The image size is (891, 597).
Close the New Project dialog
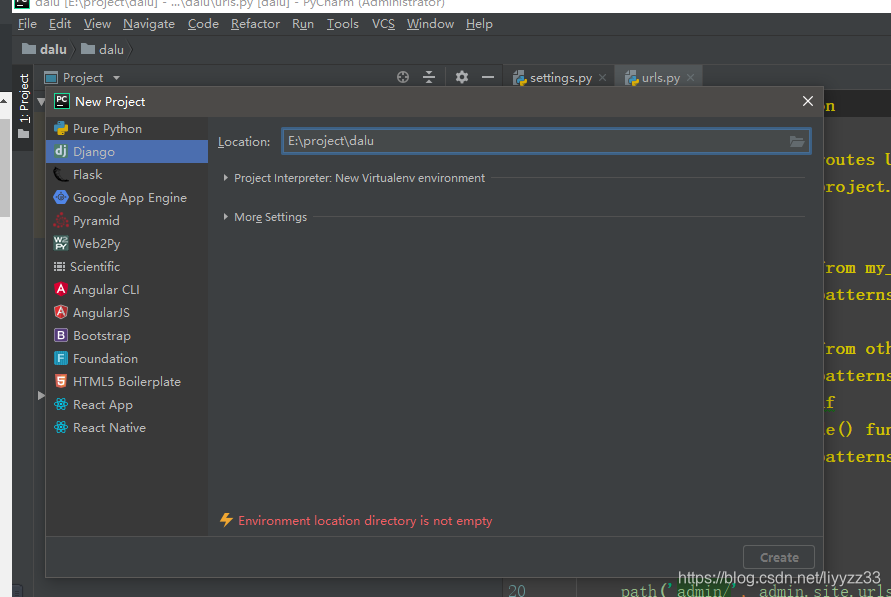point(807,101)
